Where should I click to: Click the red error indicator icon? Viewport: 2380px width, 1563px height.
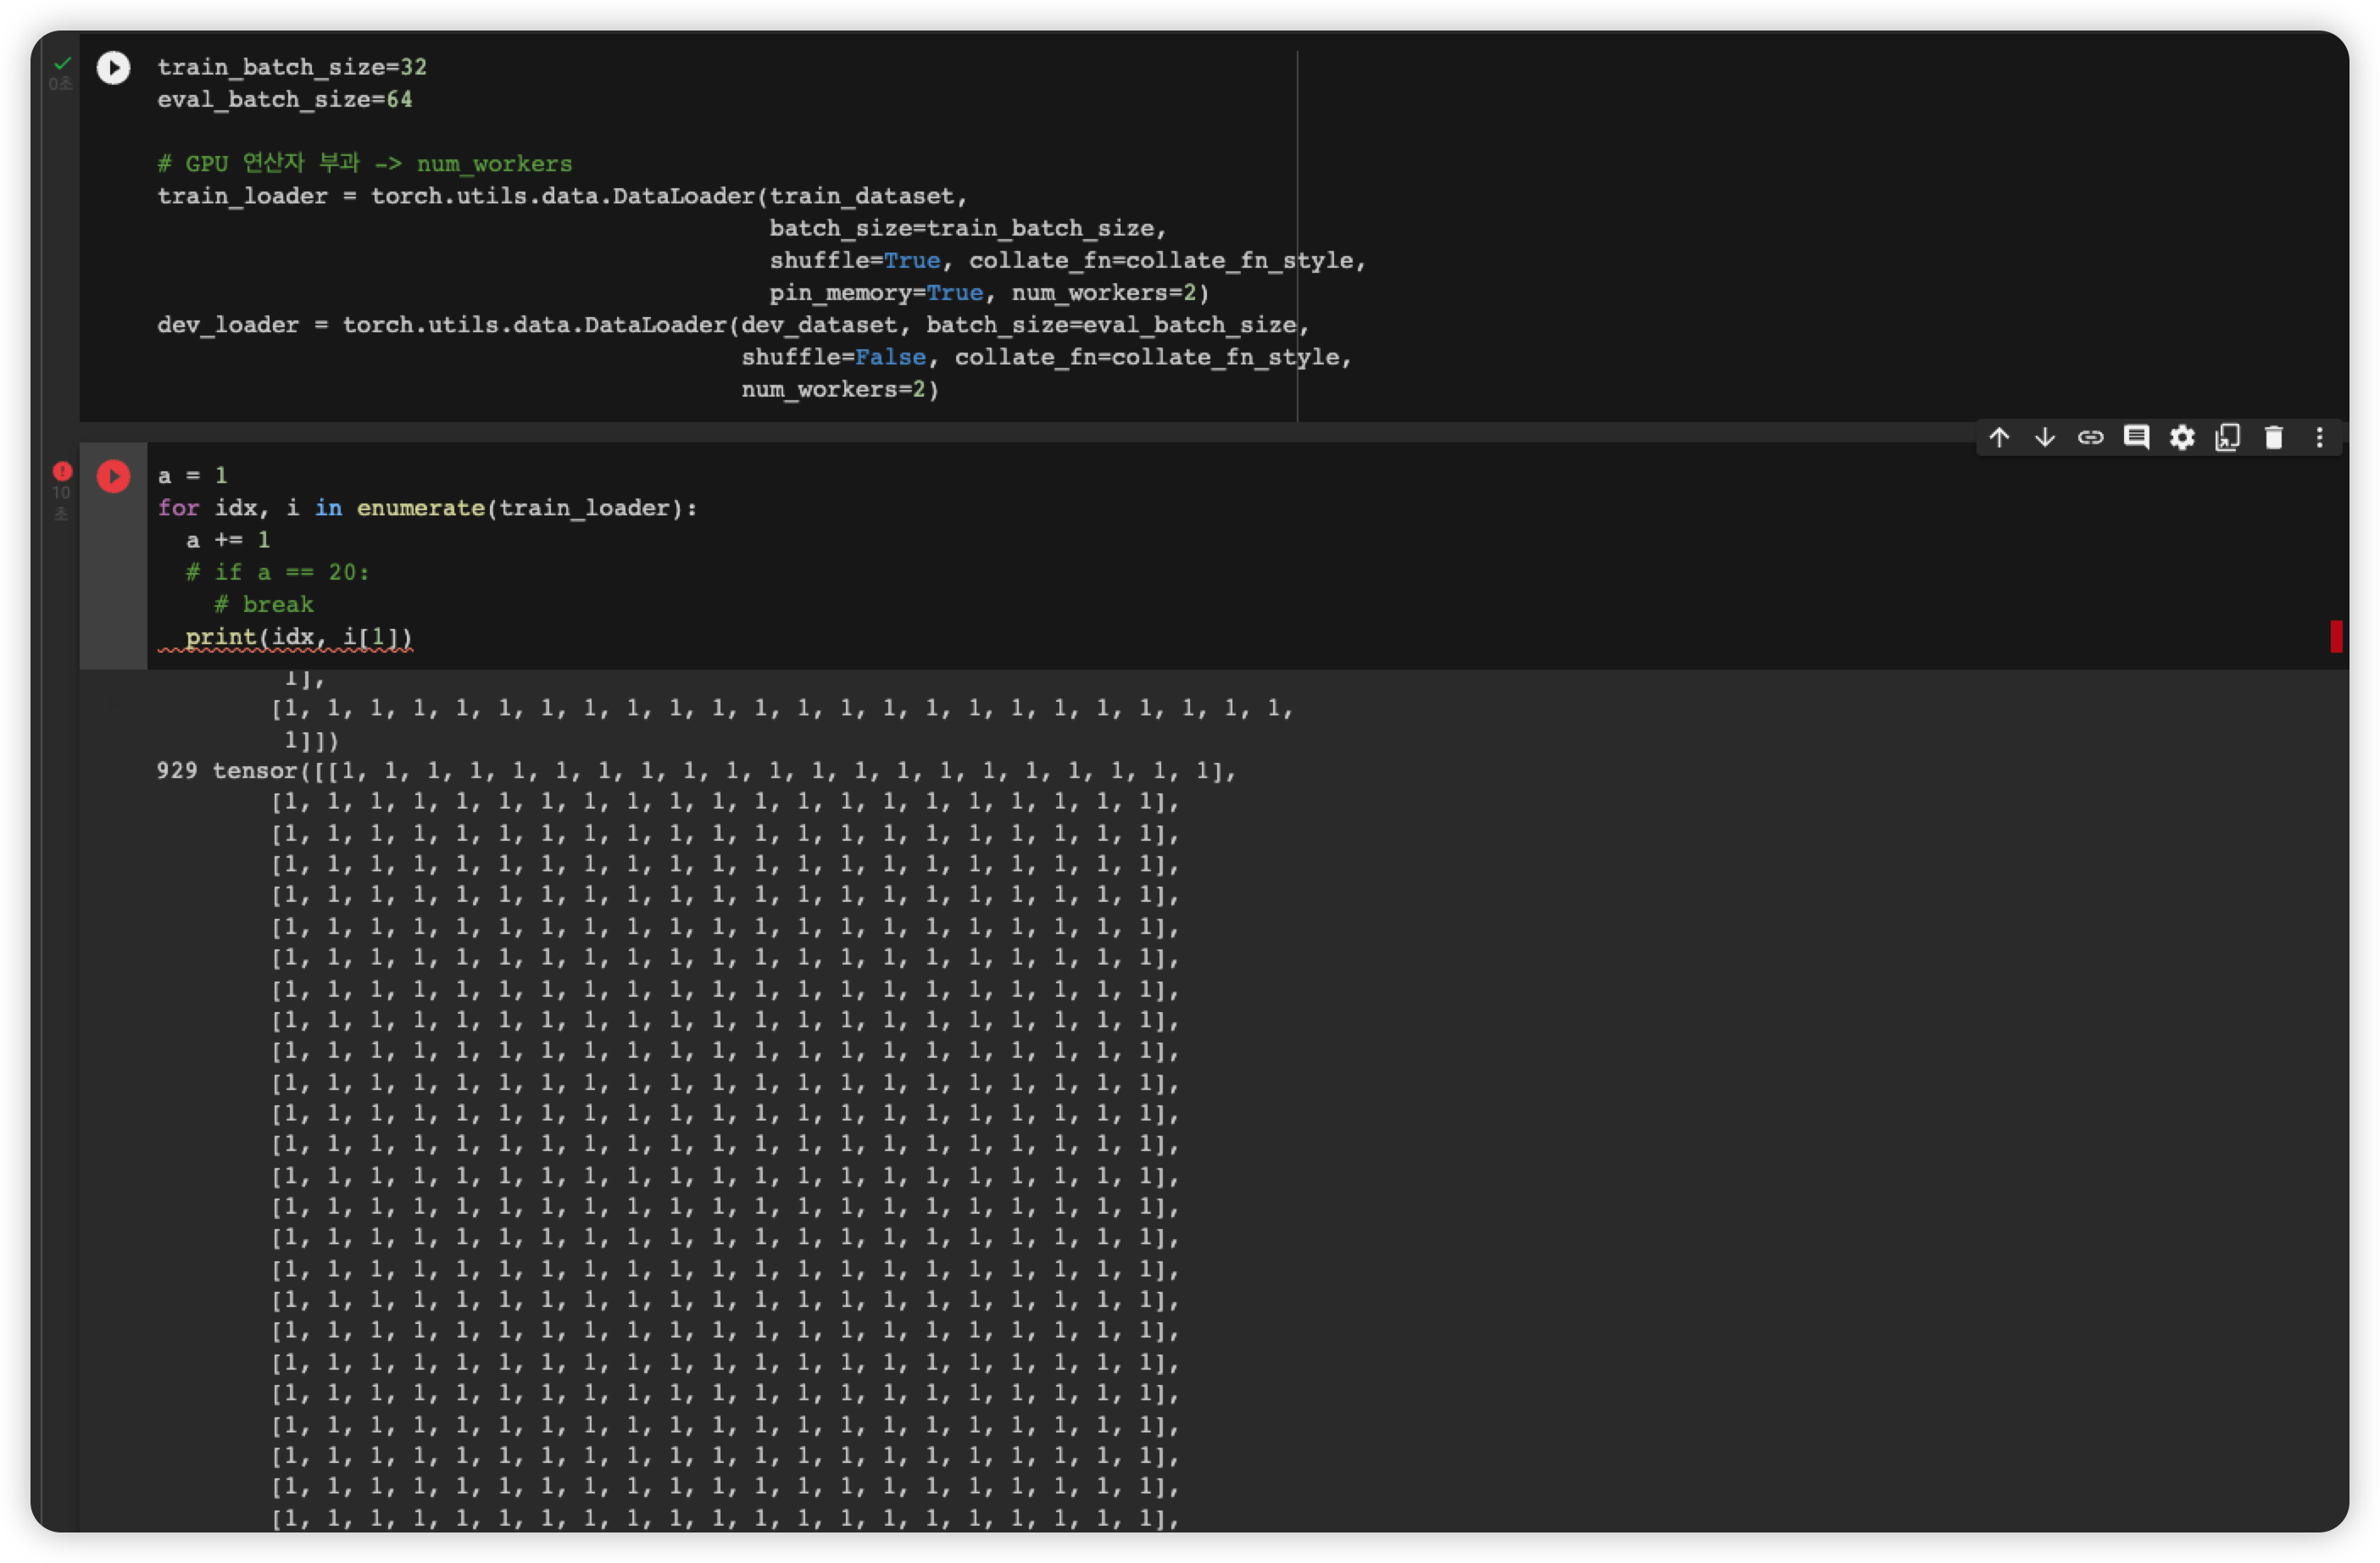[62, 471]
